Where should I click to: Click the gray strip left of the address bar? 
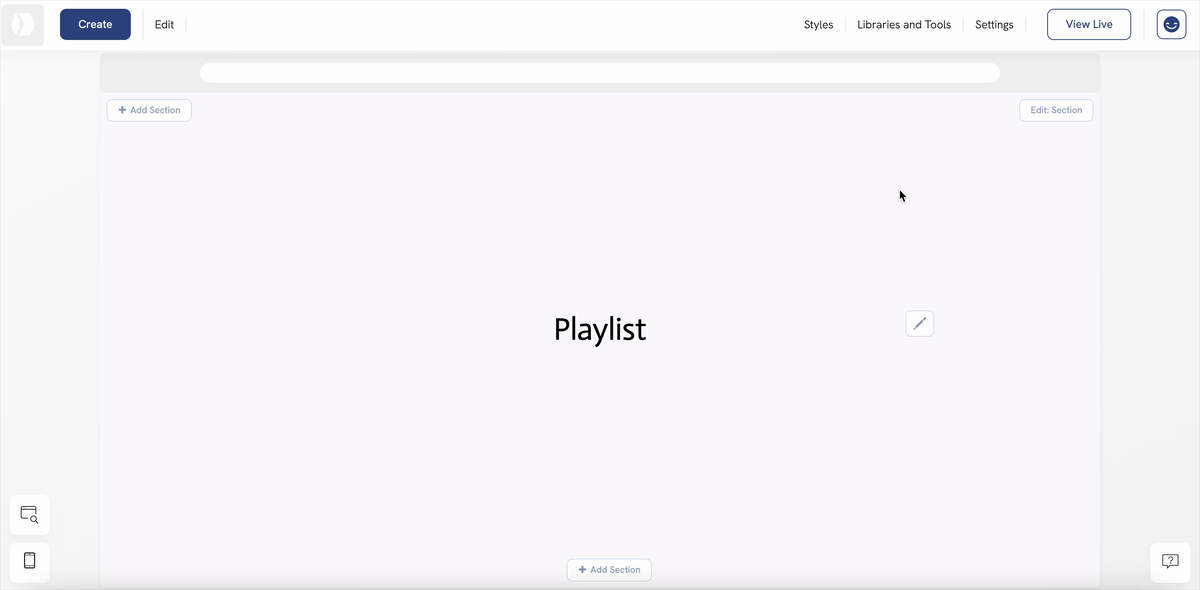(150, 73)
